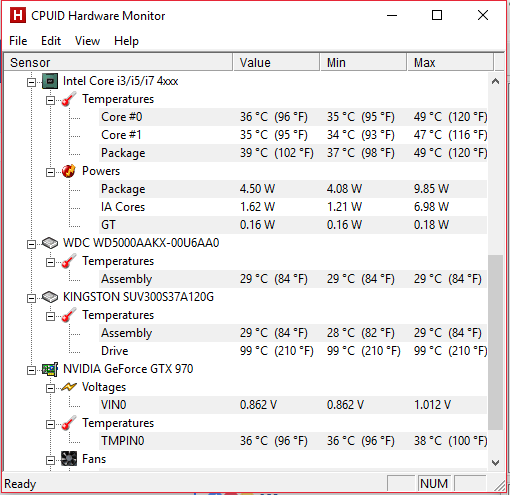This screenshot has width=510, height=495.
Task: Collapse the WDC WD5000AAKX-00U6AA0 node
Action: (x=31, y=244)
